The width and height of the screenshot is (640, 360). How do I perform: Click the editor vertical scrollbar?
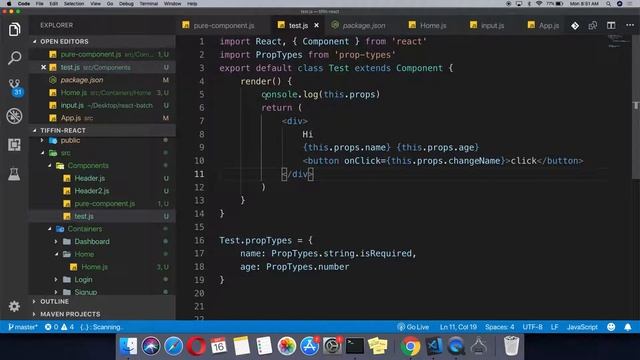click(x=636, y=106)
